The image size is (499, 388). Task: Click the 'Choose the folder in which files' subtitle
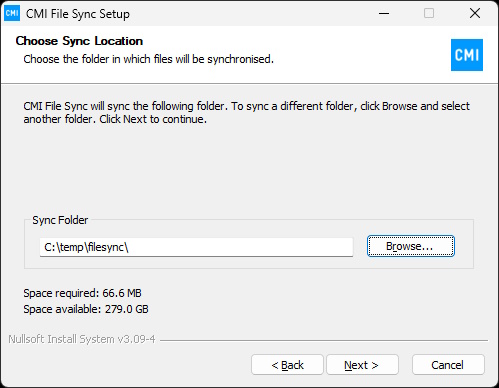[149, 59]
